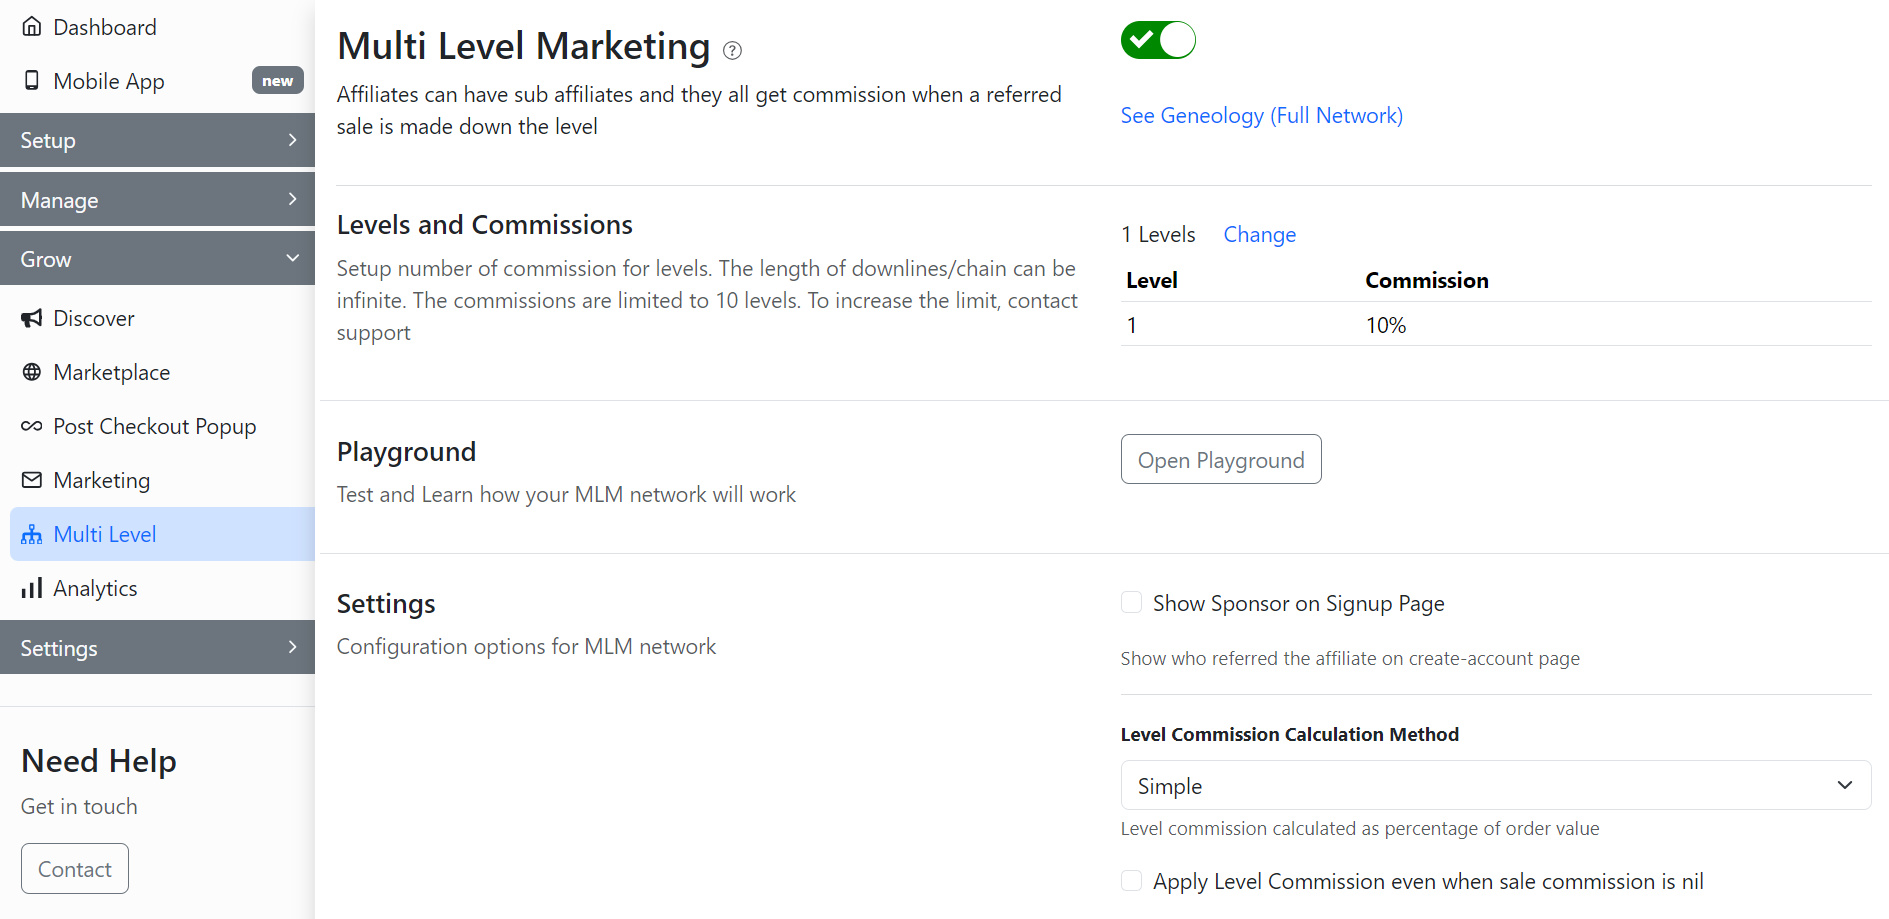Click the Mobile App phone icon

pos(32,81)
